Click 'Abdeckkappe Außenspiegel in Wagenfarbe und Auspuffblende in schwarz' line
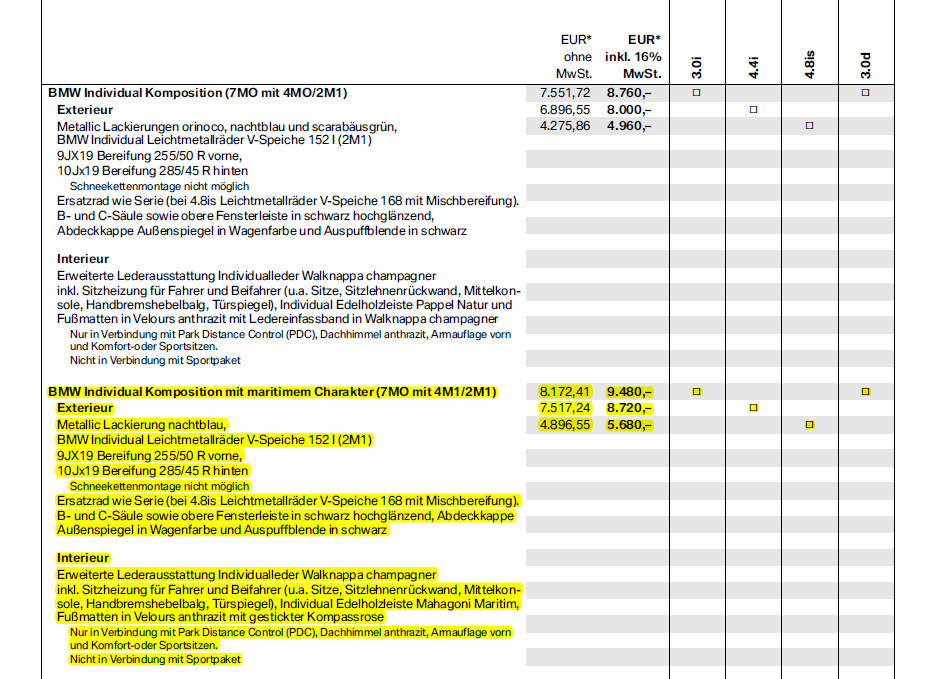Screen dimensions: 934x679 point(262,231)
